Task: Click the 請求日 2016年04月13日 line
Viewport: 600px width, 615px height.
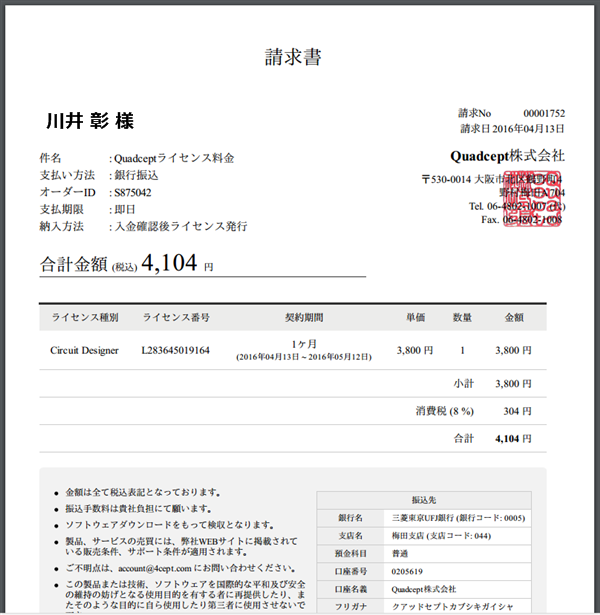Action: point(512,129)
